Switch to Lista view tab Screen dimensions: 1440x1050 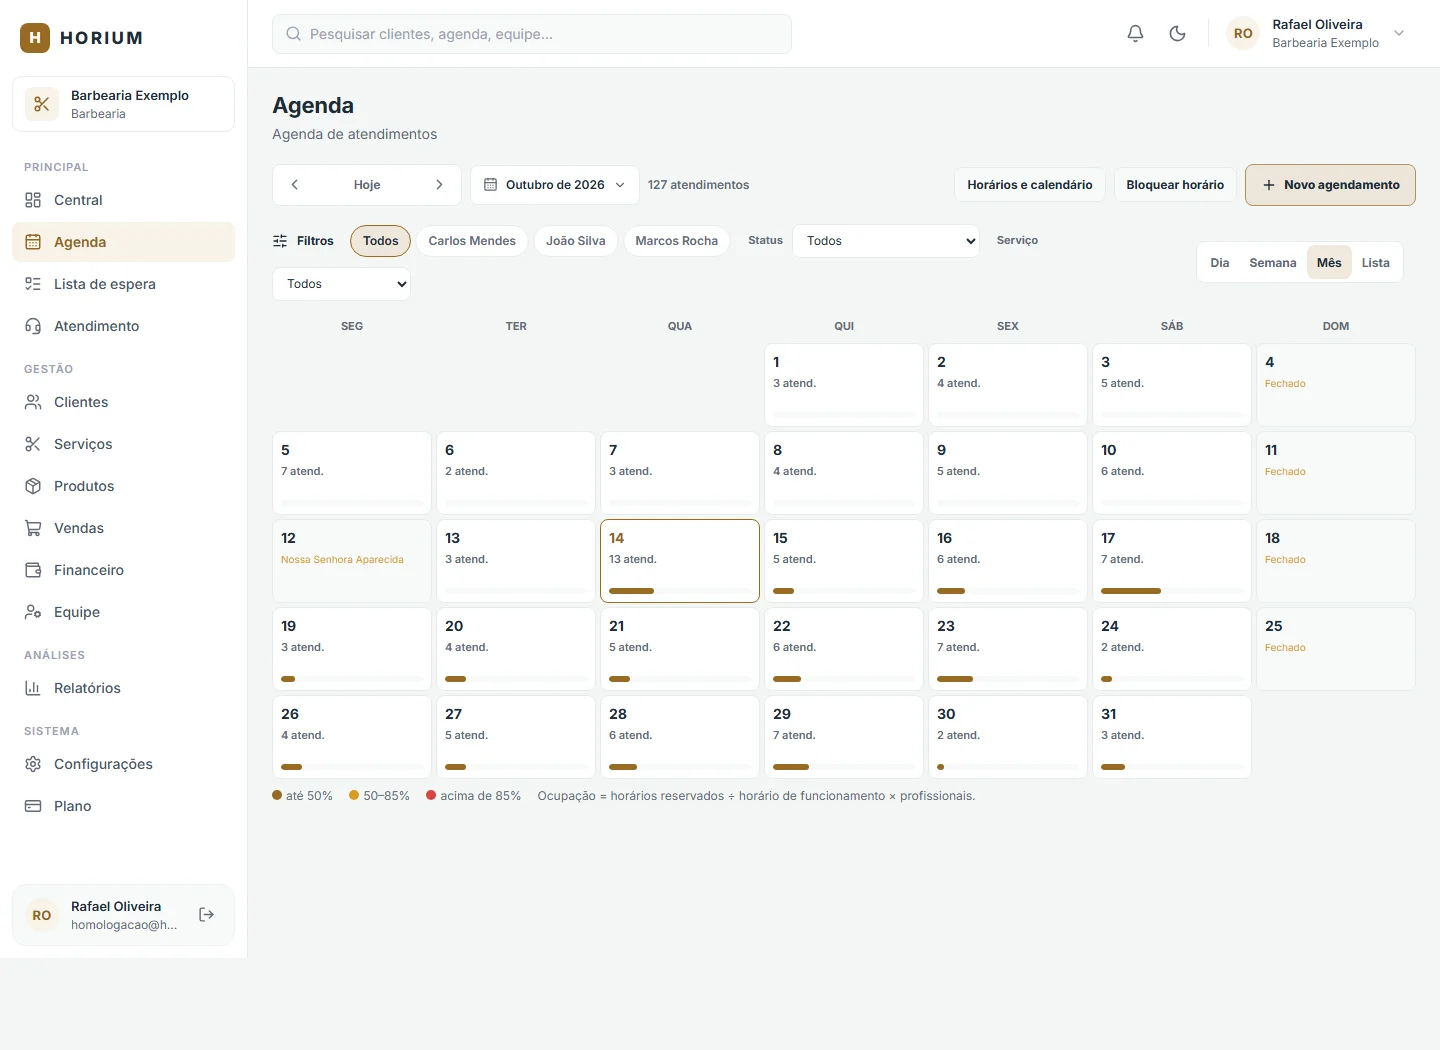[1375, 263]
